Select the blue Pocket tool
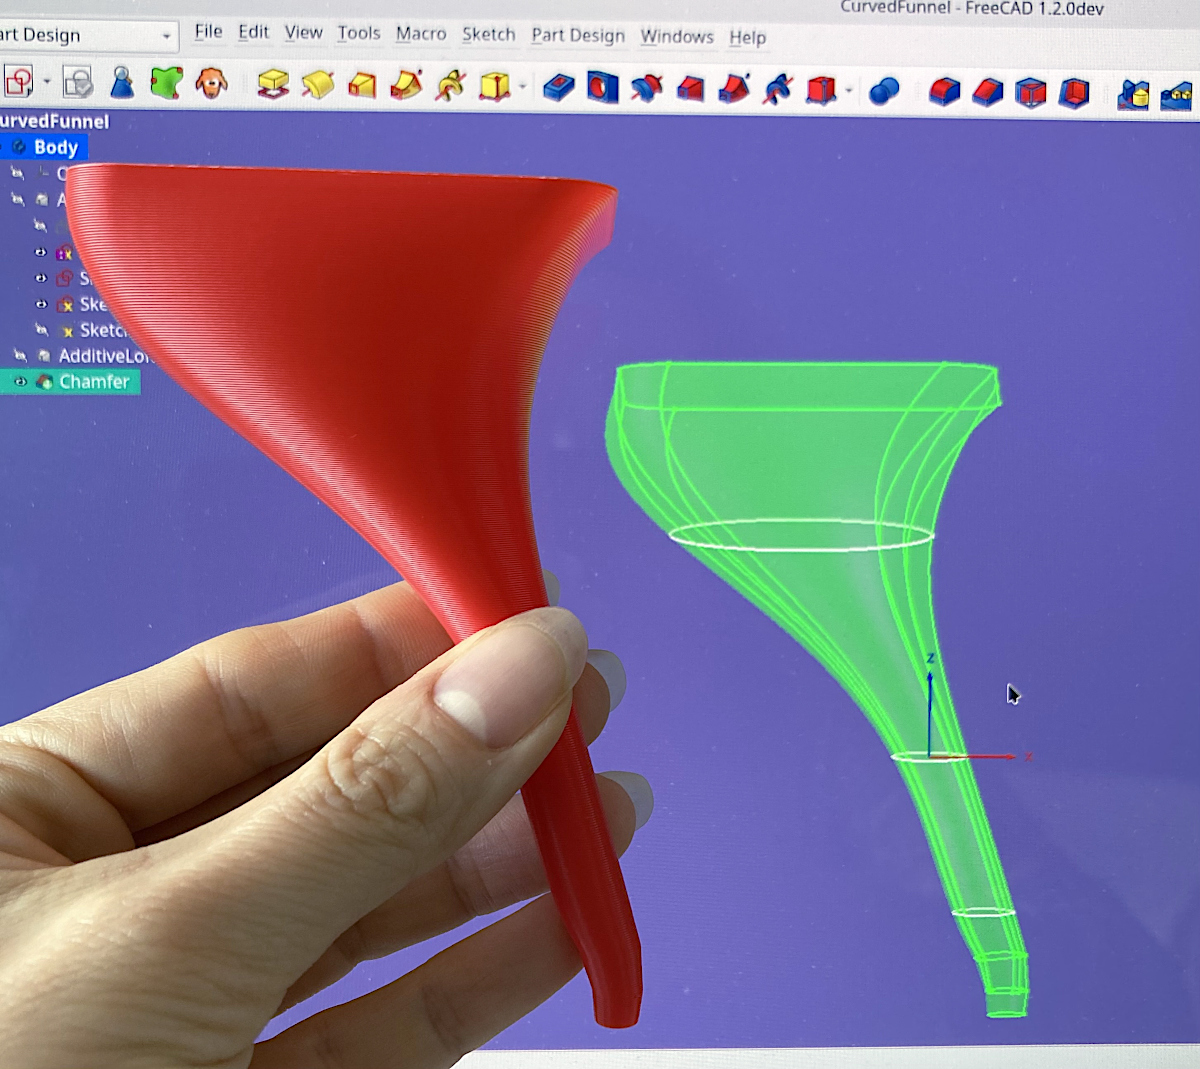 pyautogui.click(x=558, y=88)
